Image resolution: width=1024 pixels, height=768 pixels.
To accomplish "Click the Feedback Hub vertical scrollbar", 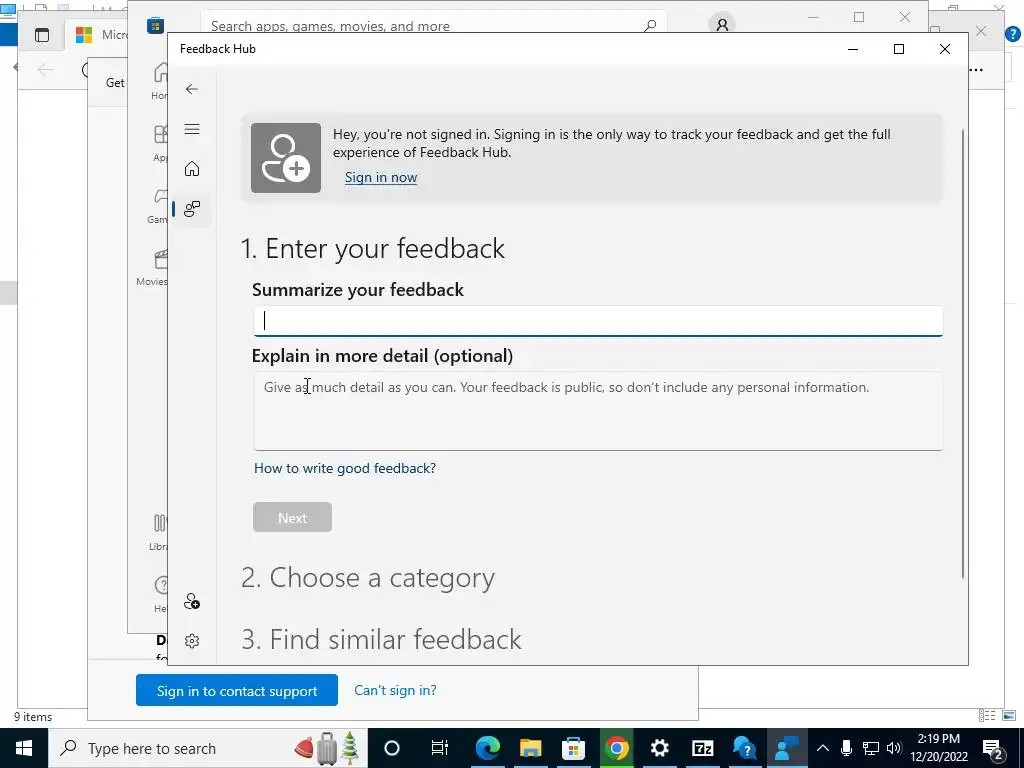I will click(963, 353).
